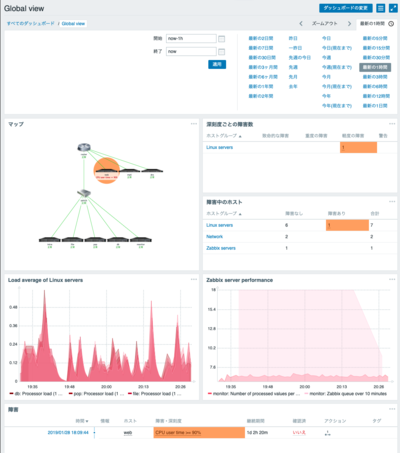Screen dimensions: 400x453
Task: Select 今日 time range
Action: pos(326,38)
